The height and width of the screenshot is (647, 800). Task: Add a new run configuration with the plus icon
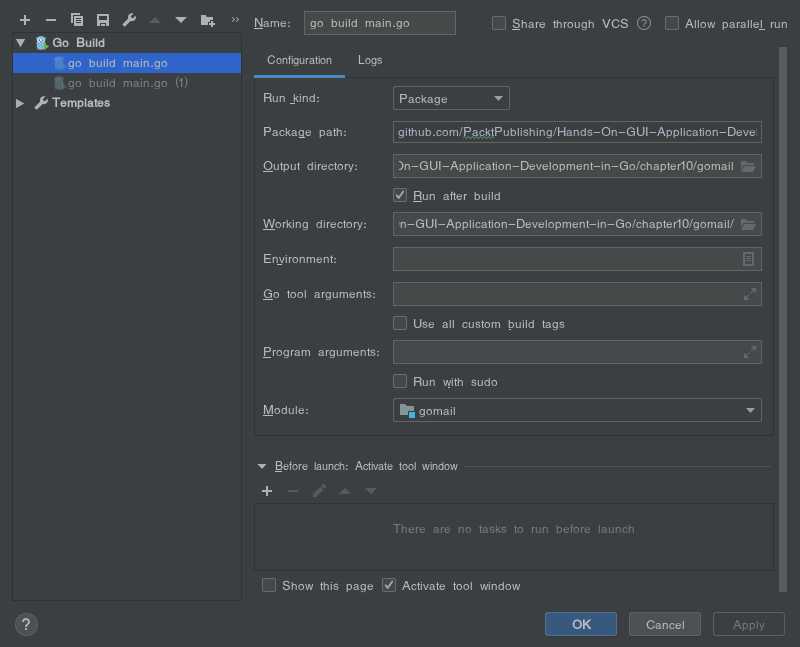point(24,20)
